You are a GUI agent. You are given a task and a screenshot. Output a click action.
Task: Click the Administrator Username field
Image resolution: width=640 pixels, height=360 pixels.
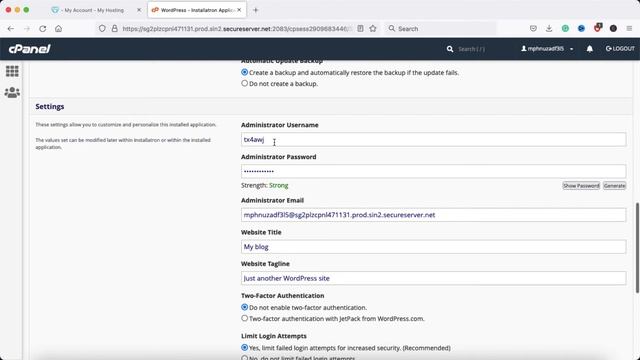point(433,139)
